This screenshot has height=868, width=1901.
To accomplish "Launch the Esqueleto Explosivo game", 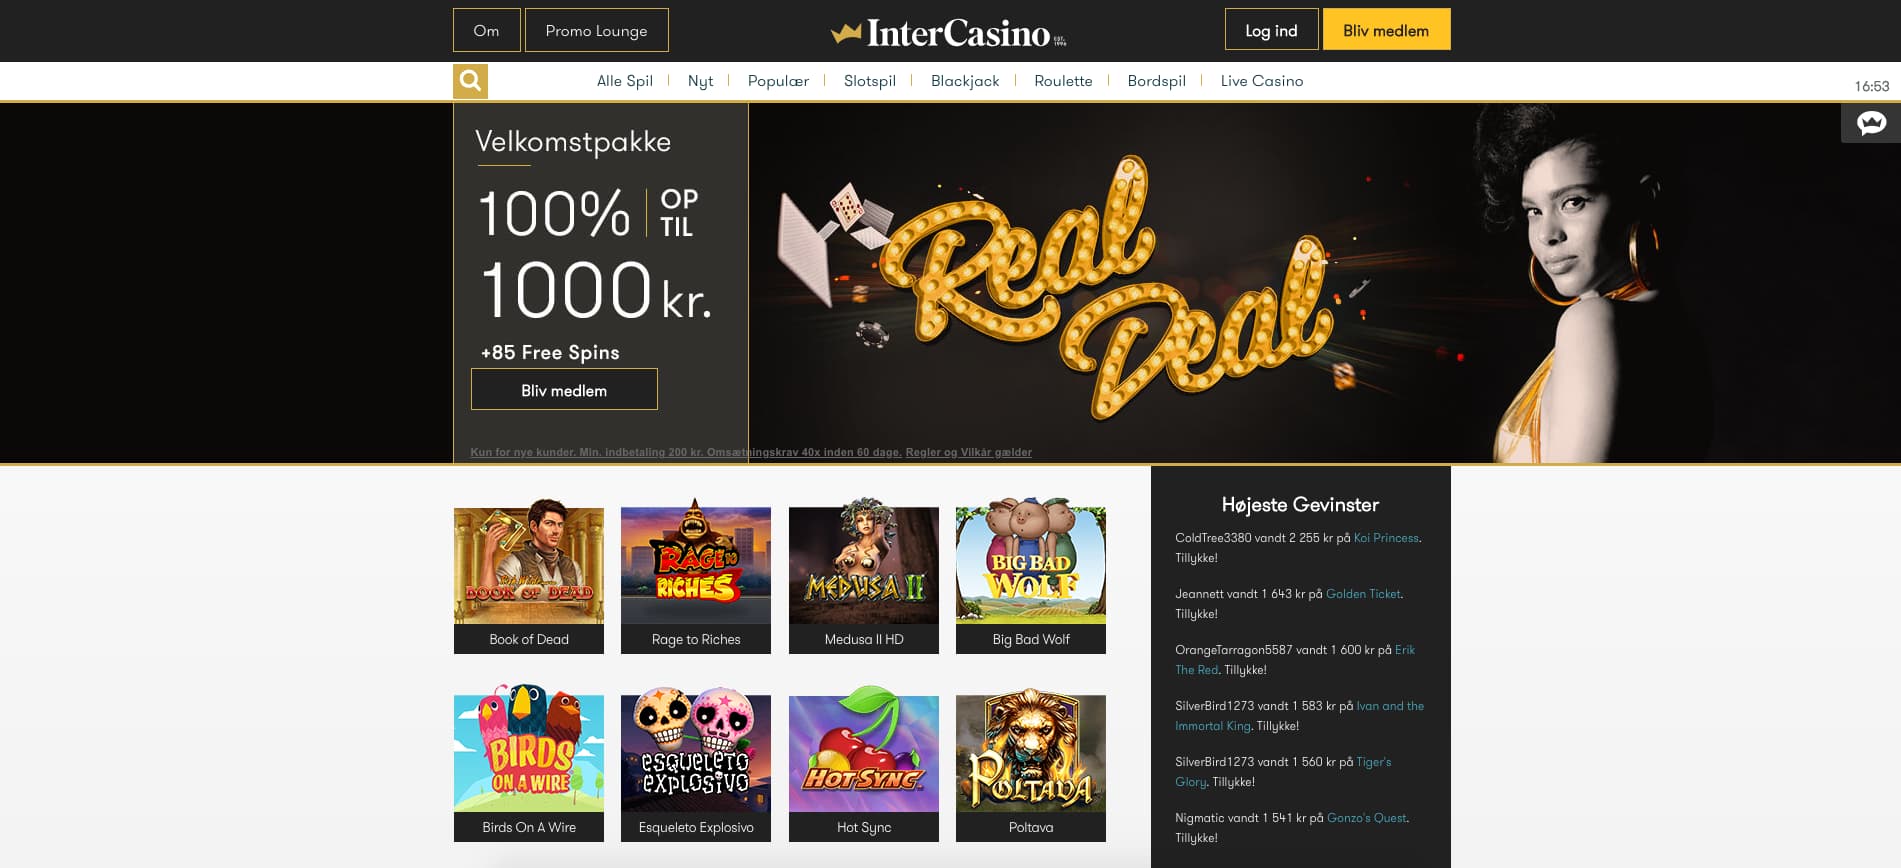I will tap(696, 764).
